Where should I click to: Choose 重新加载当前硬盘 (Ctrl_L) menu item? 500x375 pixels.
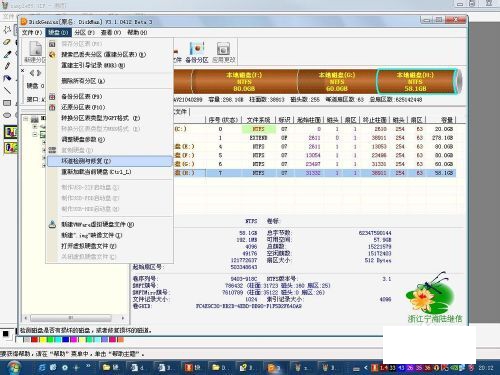coord(109,172)
